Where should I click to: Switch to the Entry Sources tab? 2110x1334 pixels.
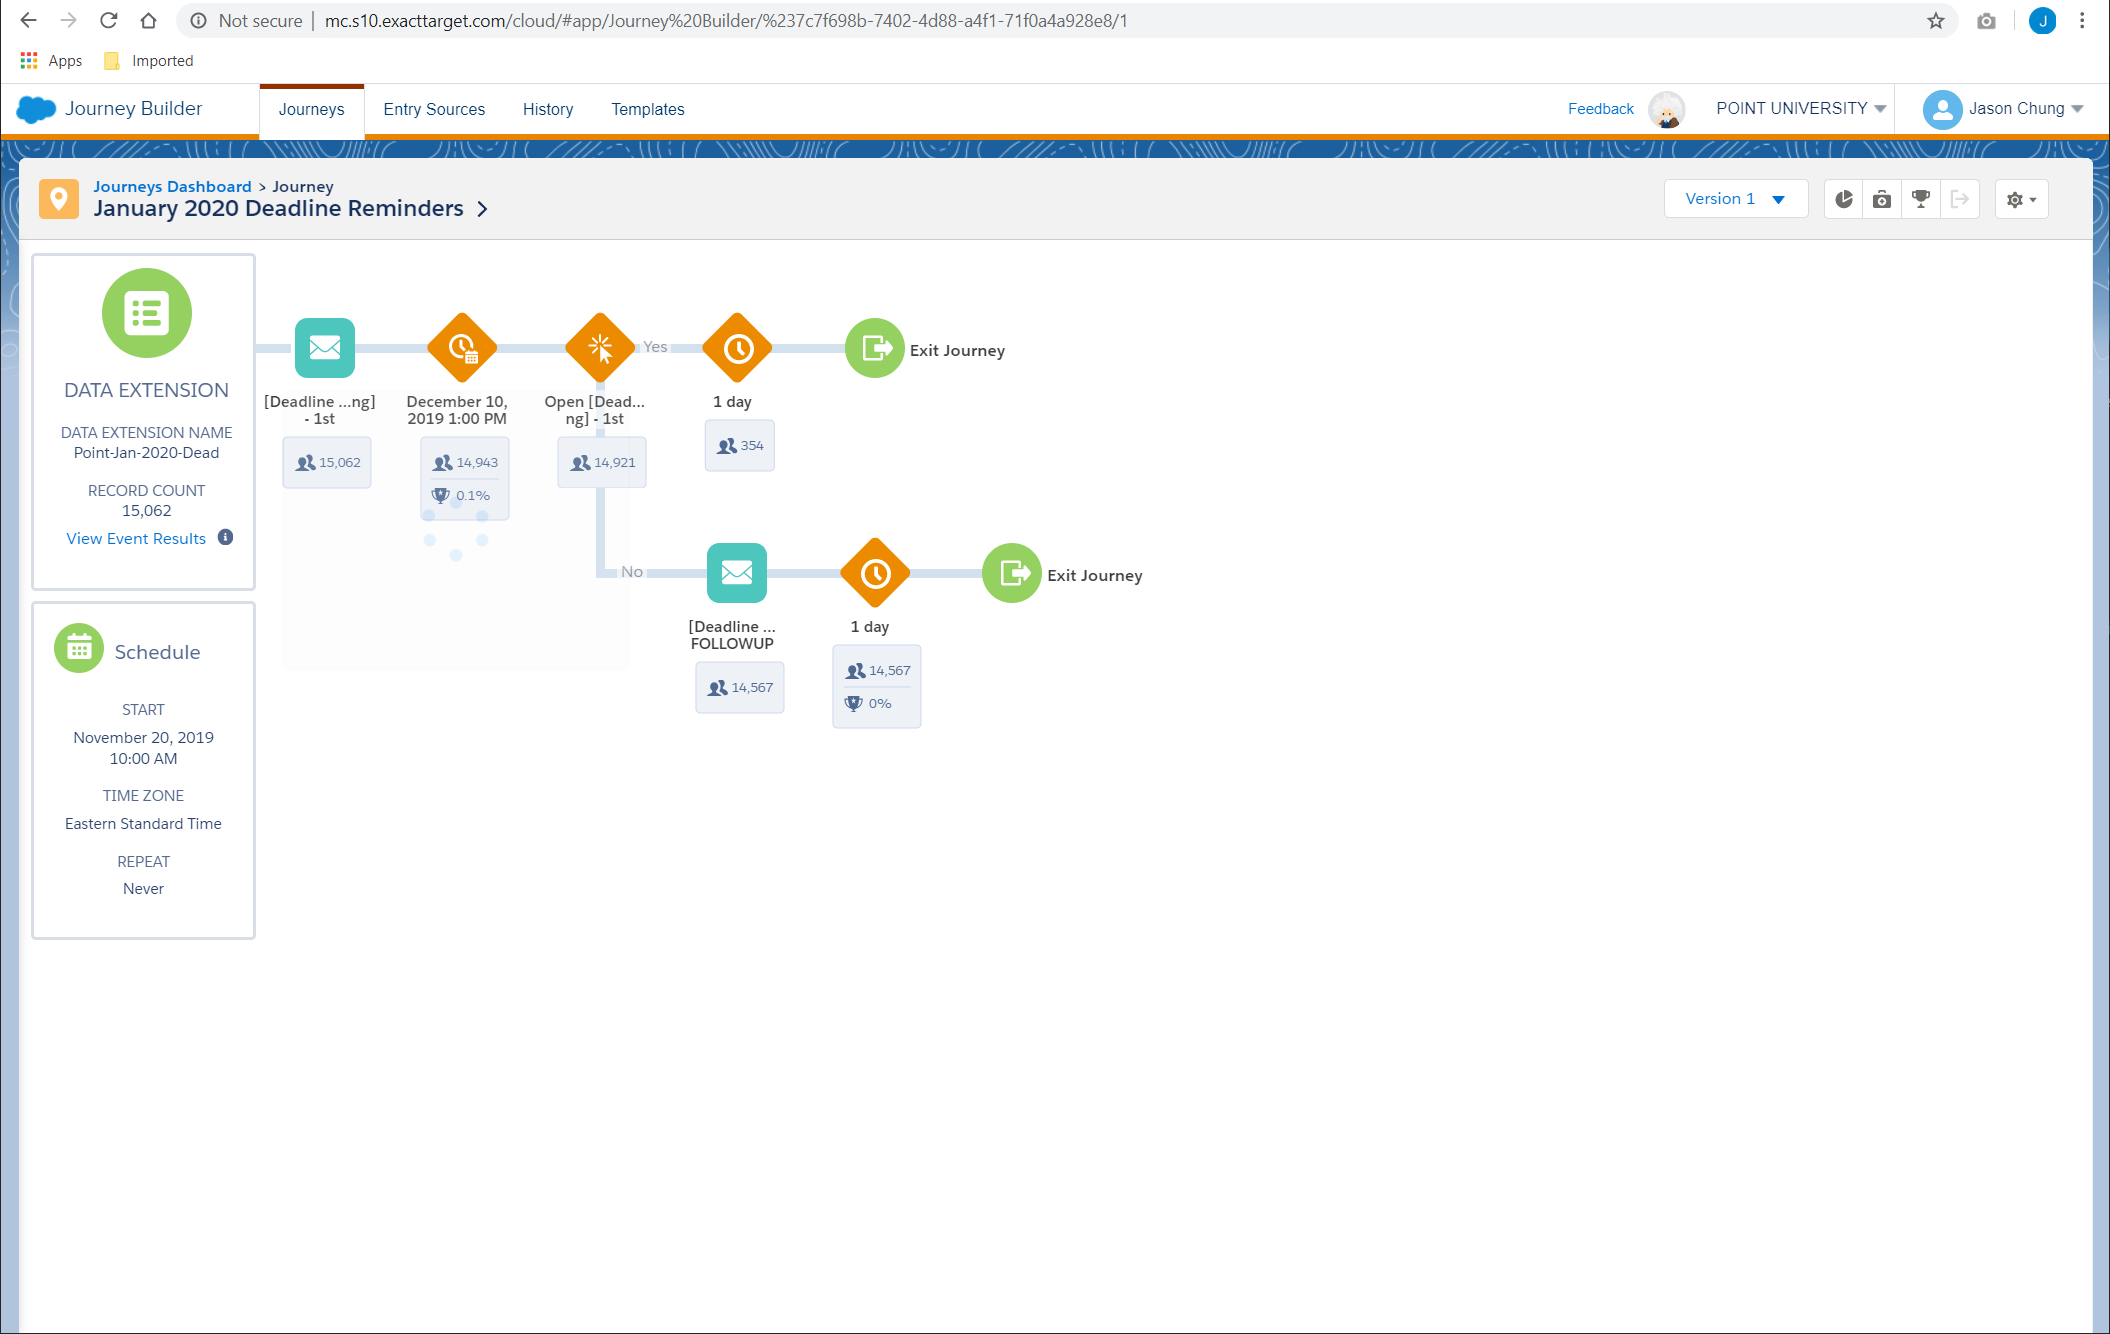[434, 109]
